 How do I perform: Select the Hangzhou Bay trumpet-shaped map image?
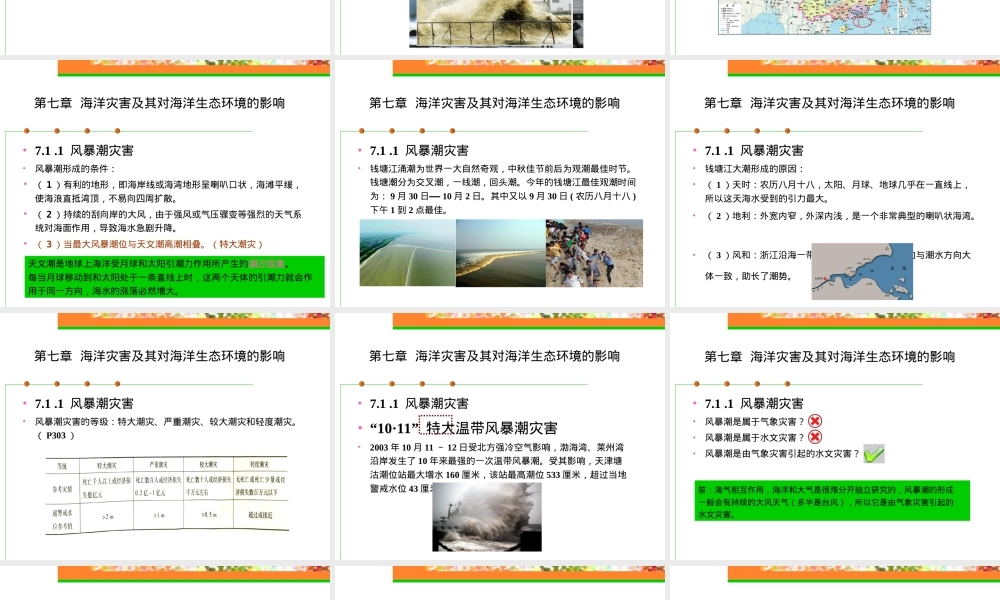tap(862, 271)
